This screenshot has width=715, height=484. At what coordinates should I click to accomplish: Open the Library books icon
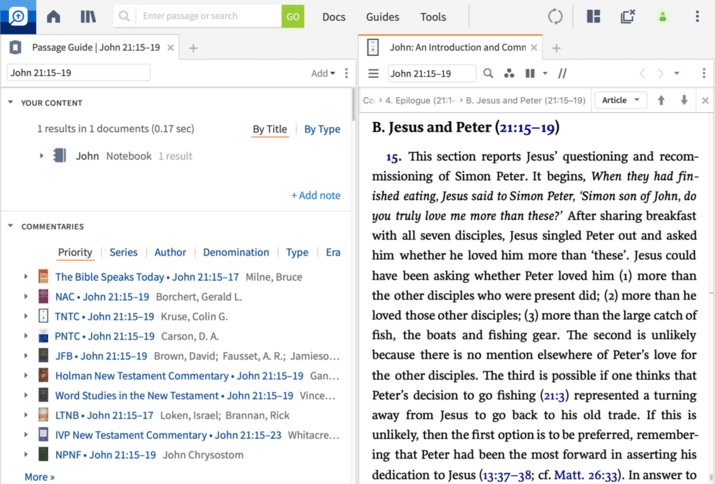click(x=89, y=17)
